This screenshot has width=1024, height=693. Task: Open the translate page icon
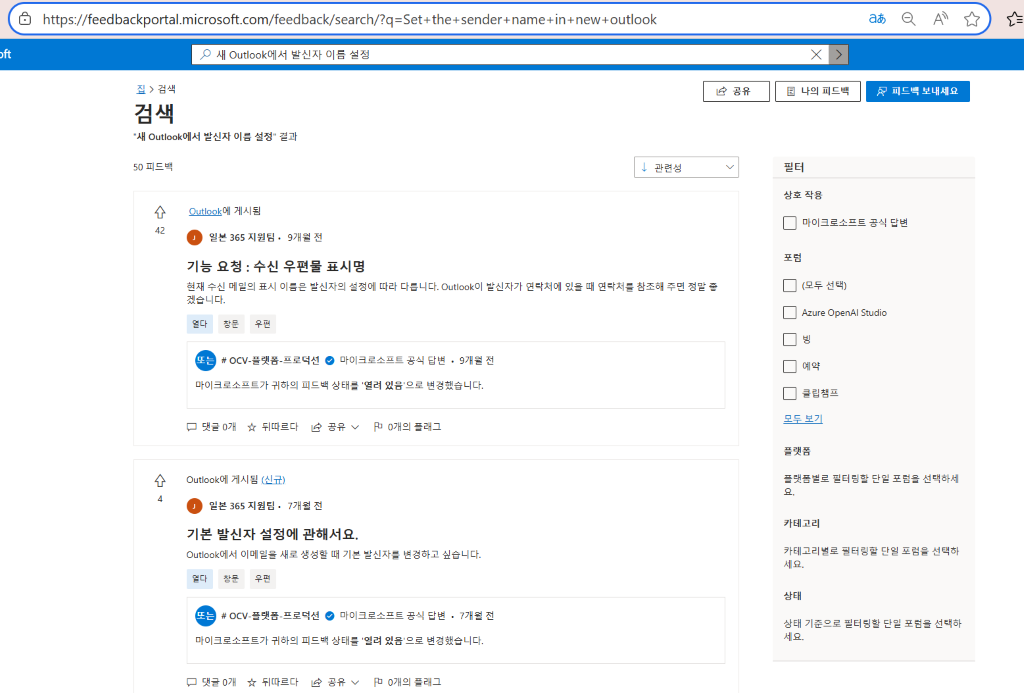877,19
